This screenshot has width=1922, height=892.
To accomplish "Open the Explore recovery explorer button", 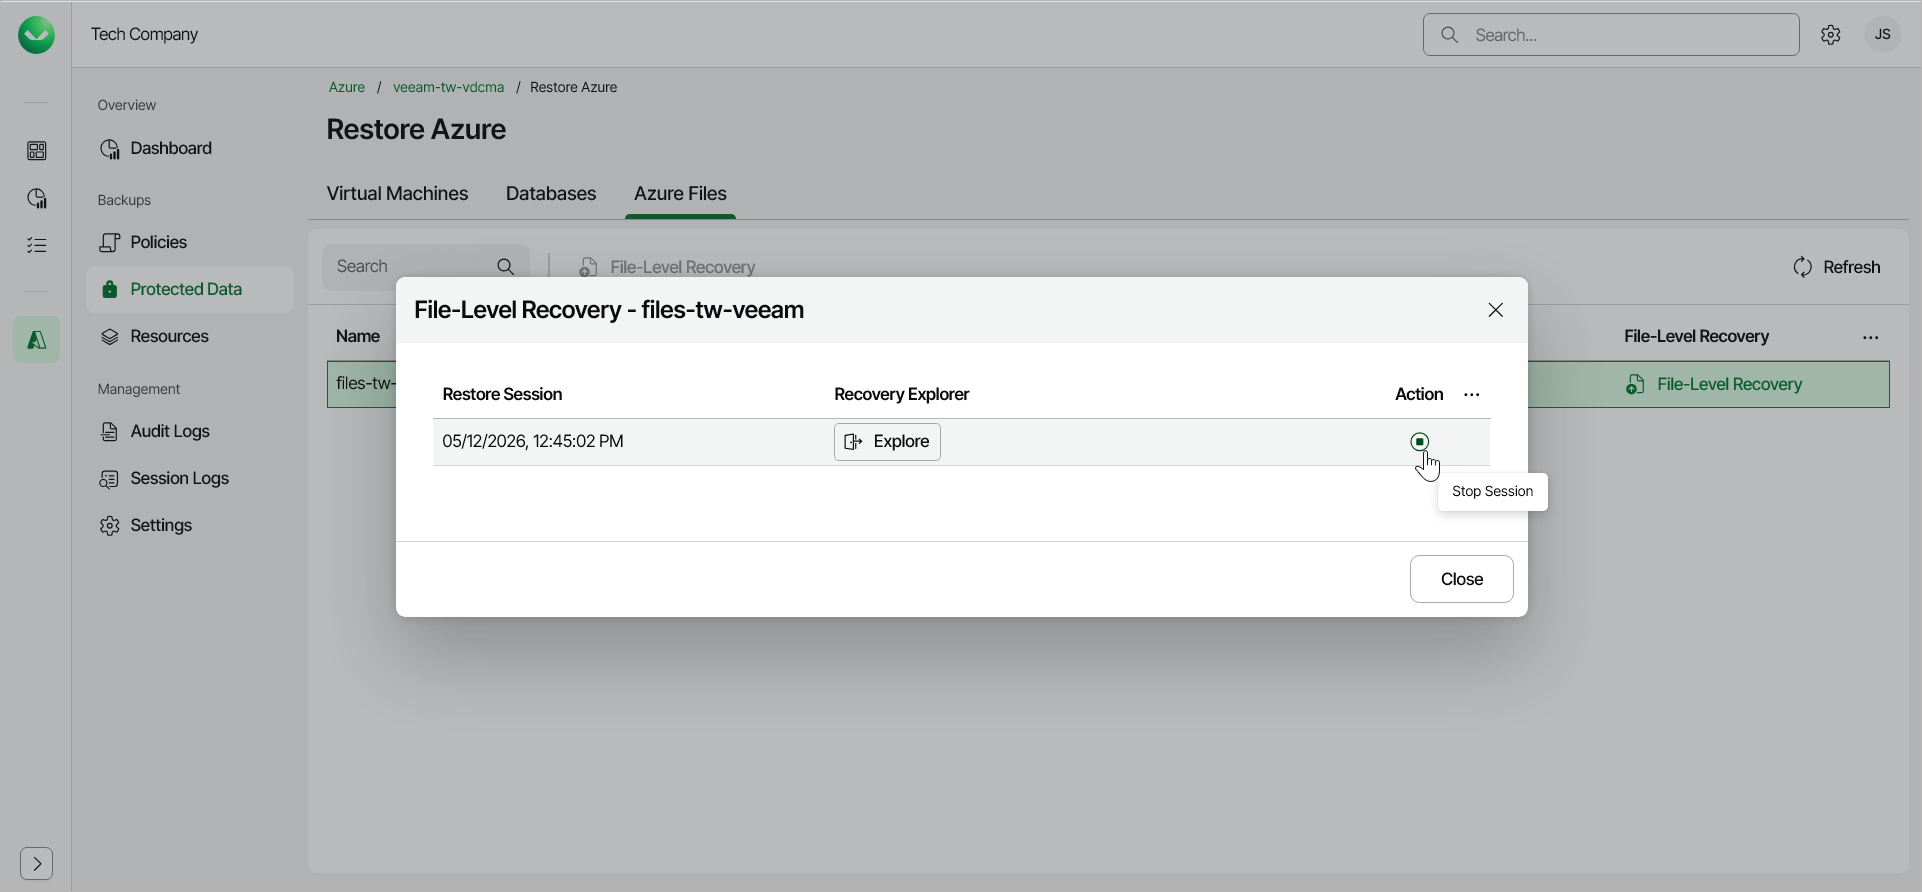I will pyautogui.click(x=887, y=442).
